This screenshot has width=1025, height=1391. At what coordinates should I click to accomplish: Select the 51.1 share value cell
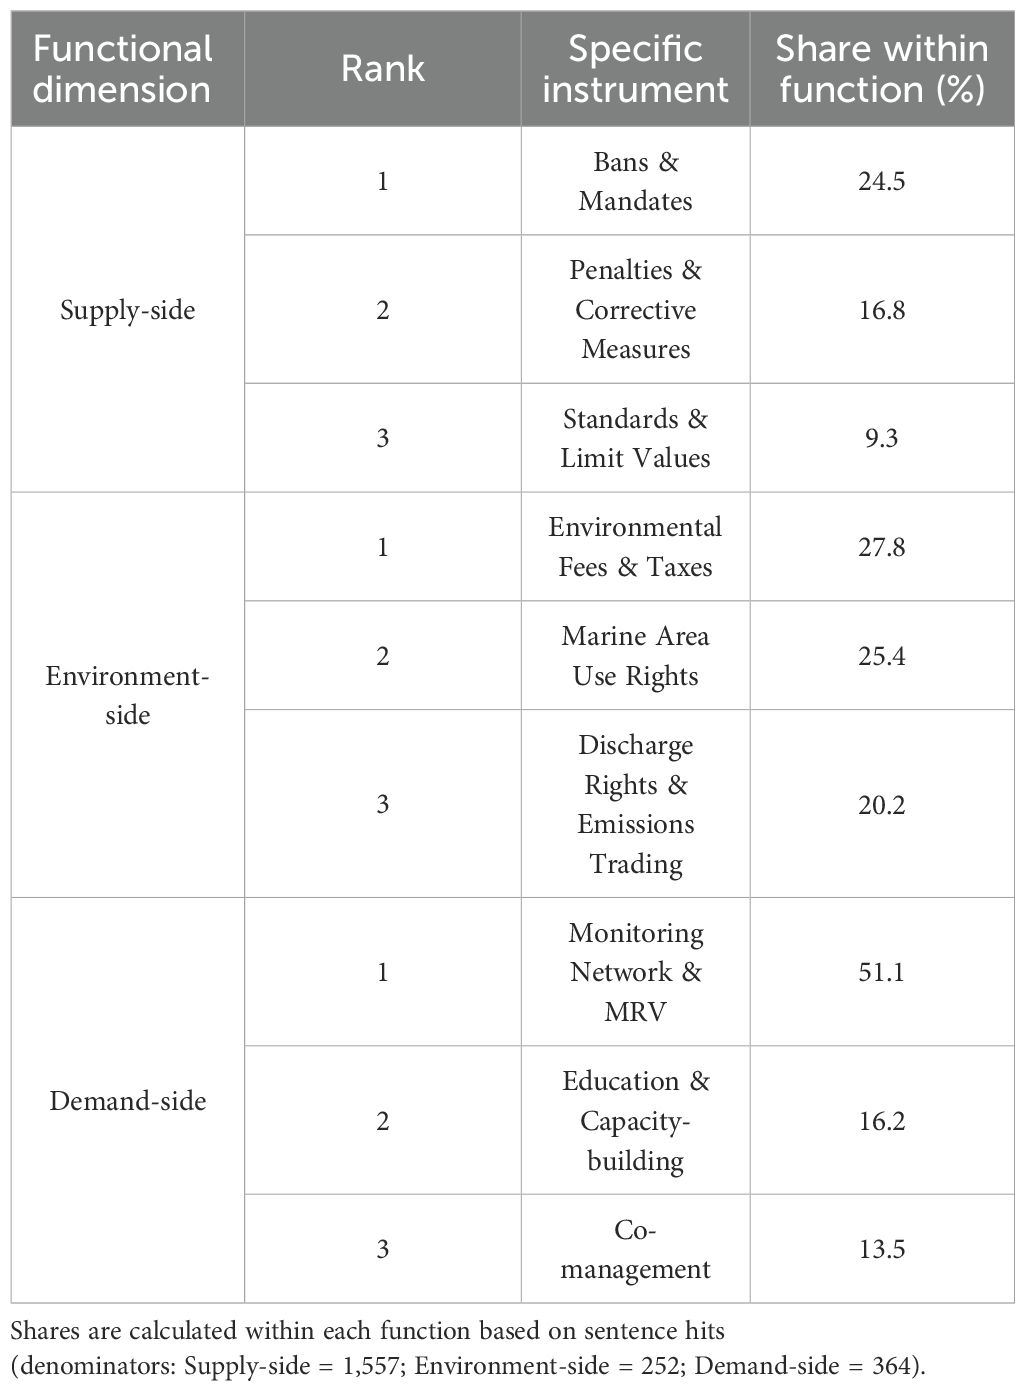pos(881,972)
